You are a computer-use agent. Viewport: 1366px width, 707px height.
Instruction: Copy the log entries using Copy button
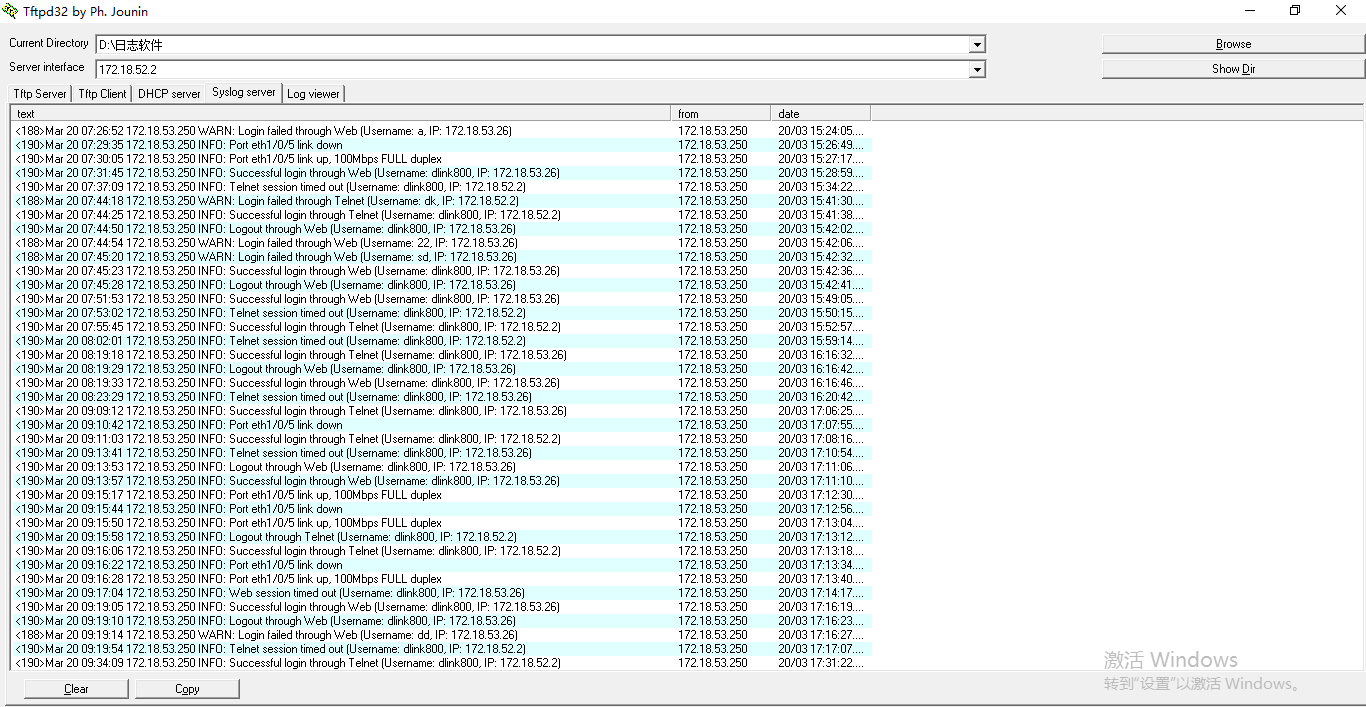point(187,688)
